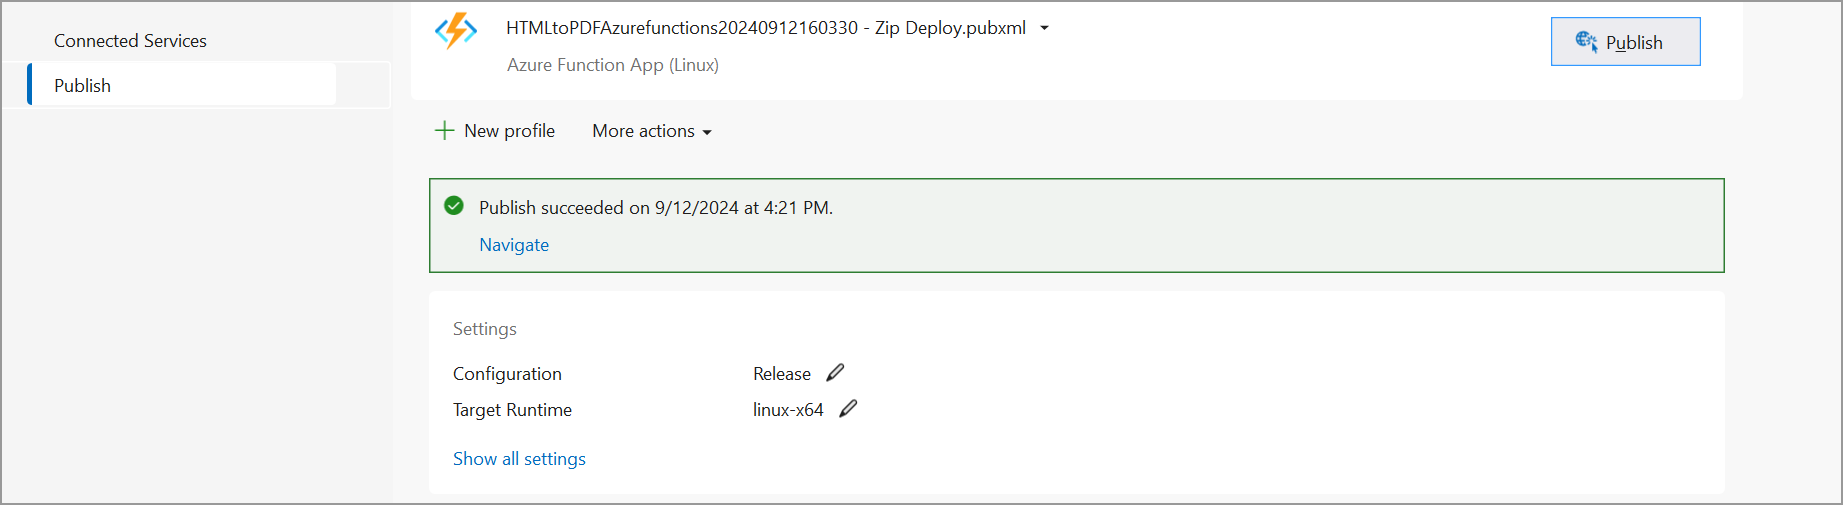The height and width of the screenshot is (505, 1843).
Task: Edit Target Runtime with the pencil icon
Action: [848, 409]
